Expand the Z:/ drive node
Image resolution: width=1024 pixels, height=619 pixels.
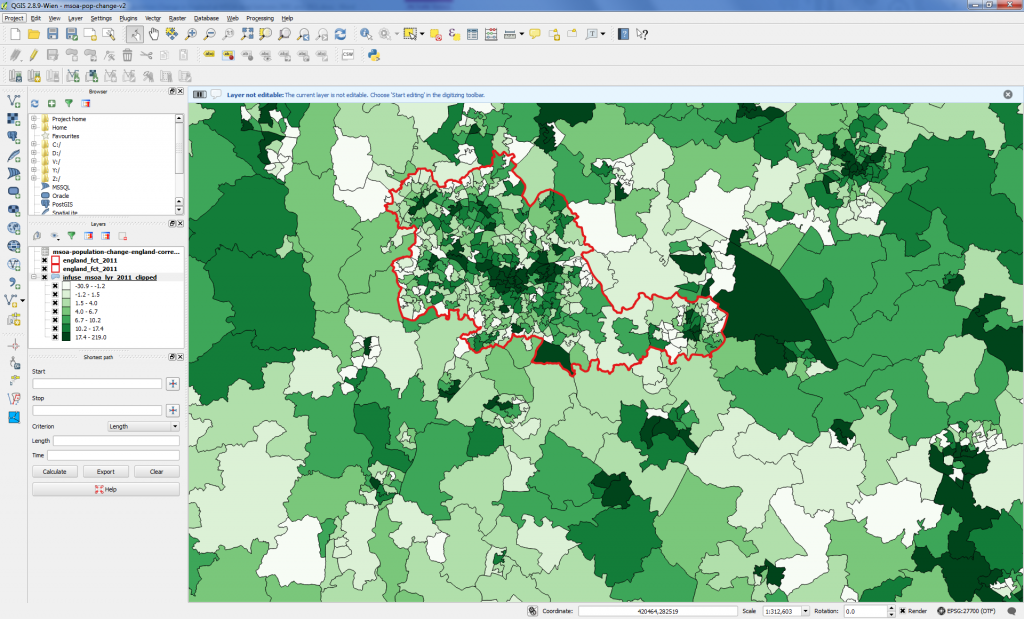34,178
